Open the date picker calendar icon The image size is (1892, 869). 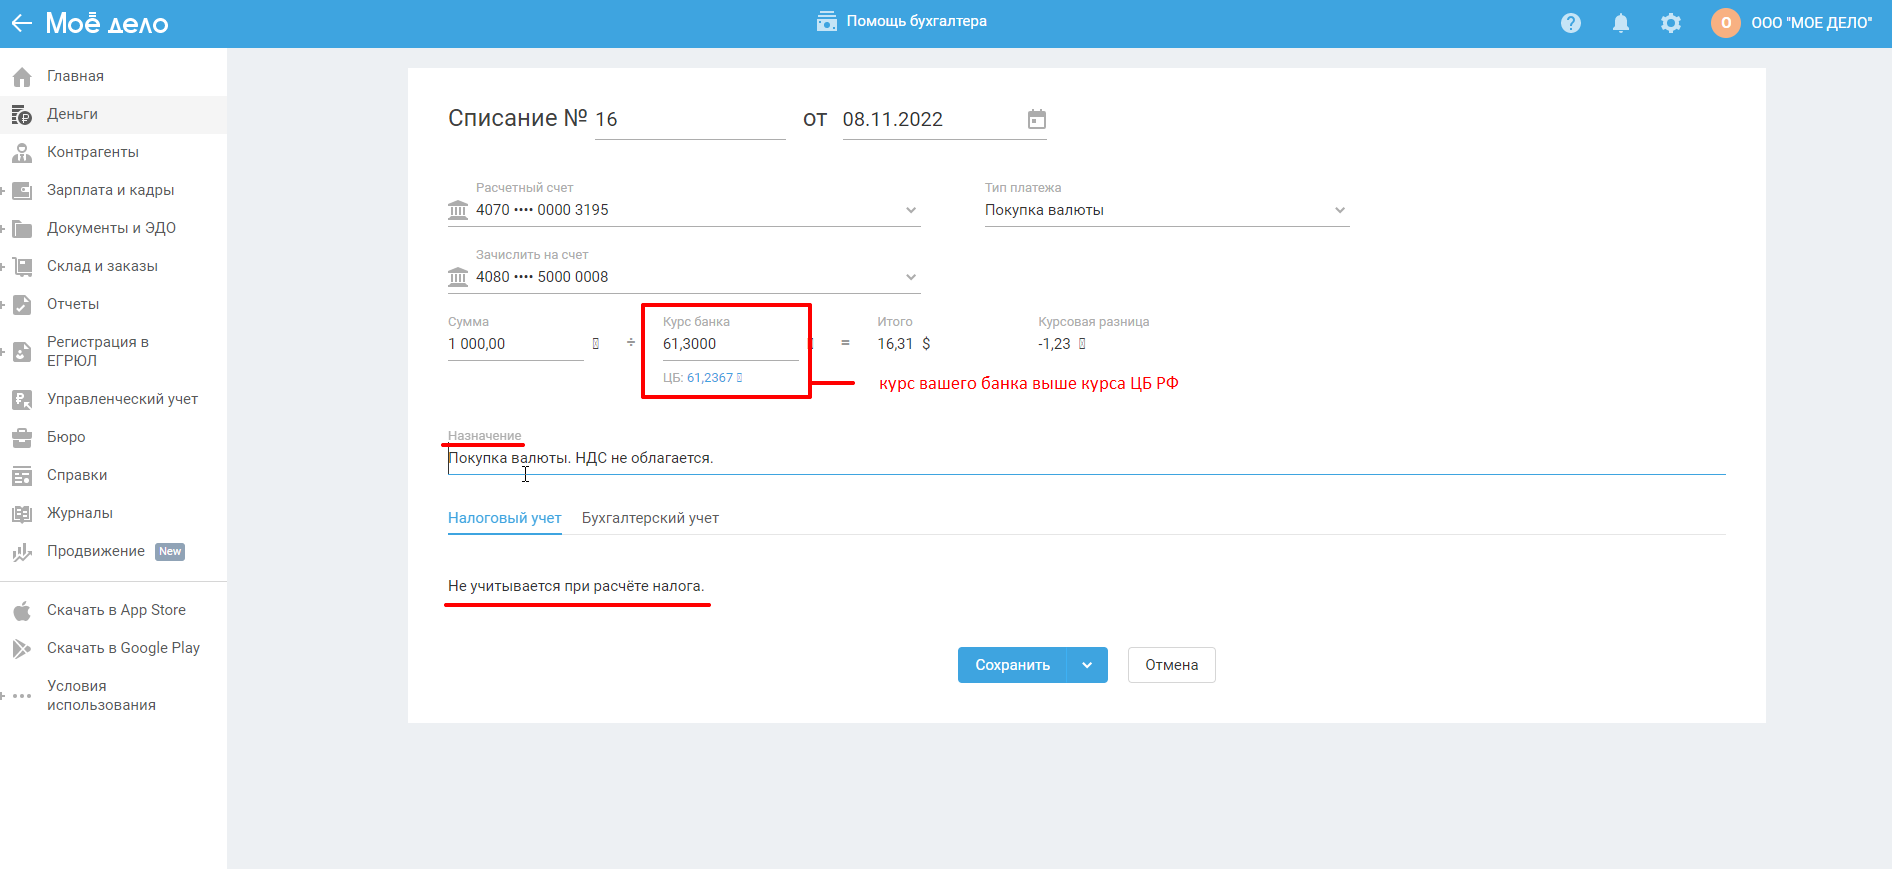1037,119
